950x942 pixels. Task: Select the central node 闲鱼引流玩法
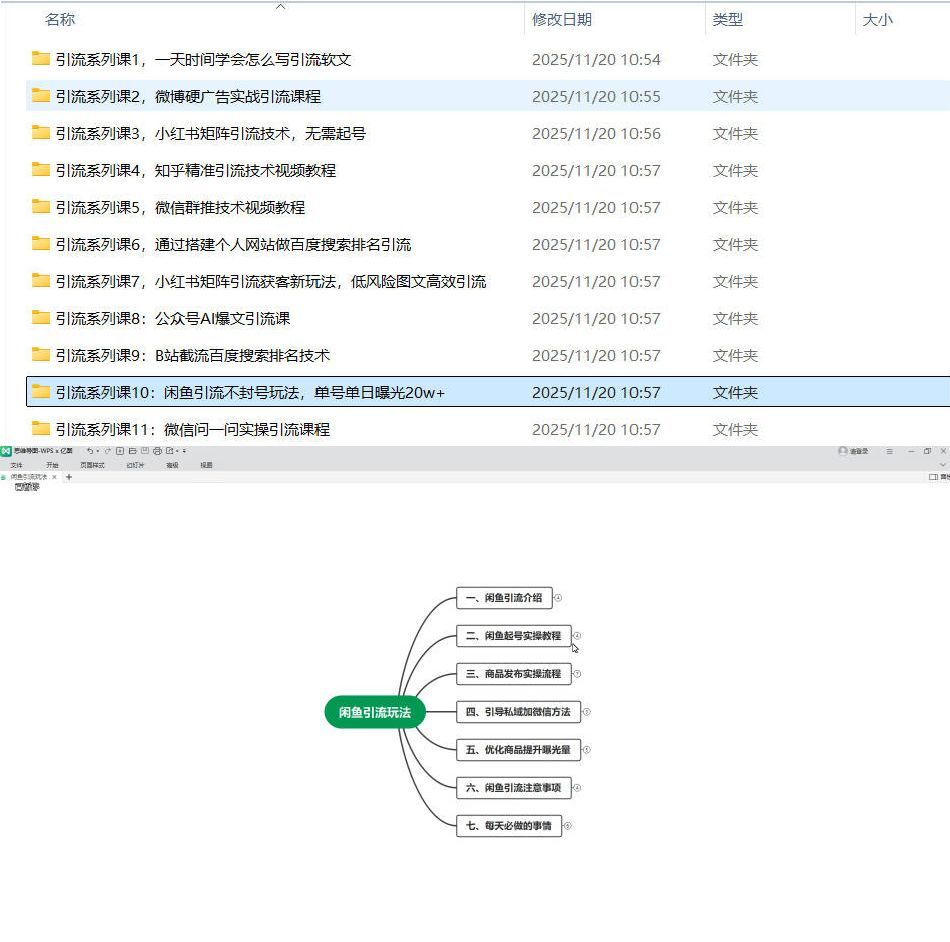coord(374,712)
